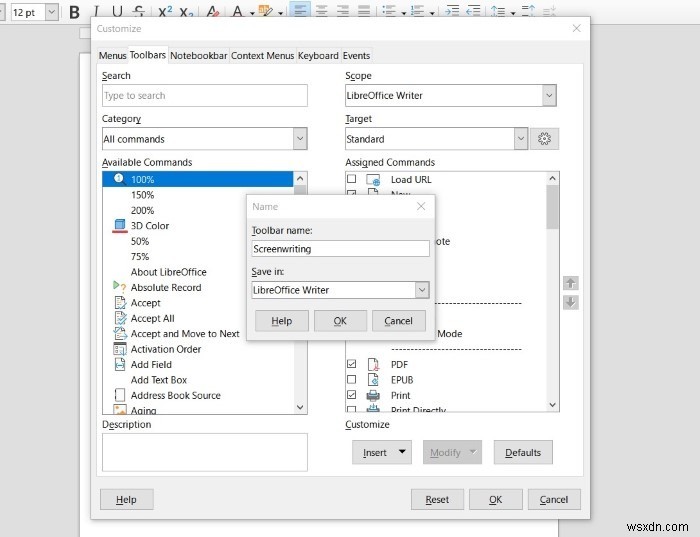Close the Name dialog with X
The height and width of the screenshot is (537, 700).
[x=421, y=206]
